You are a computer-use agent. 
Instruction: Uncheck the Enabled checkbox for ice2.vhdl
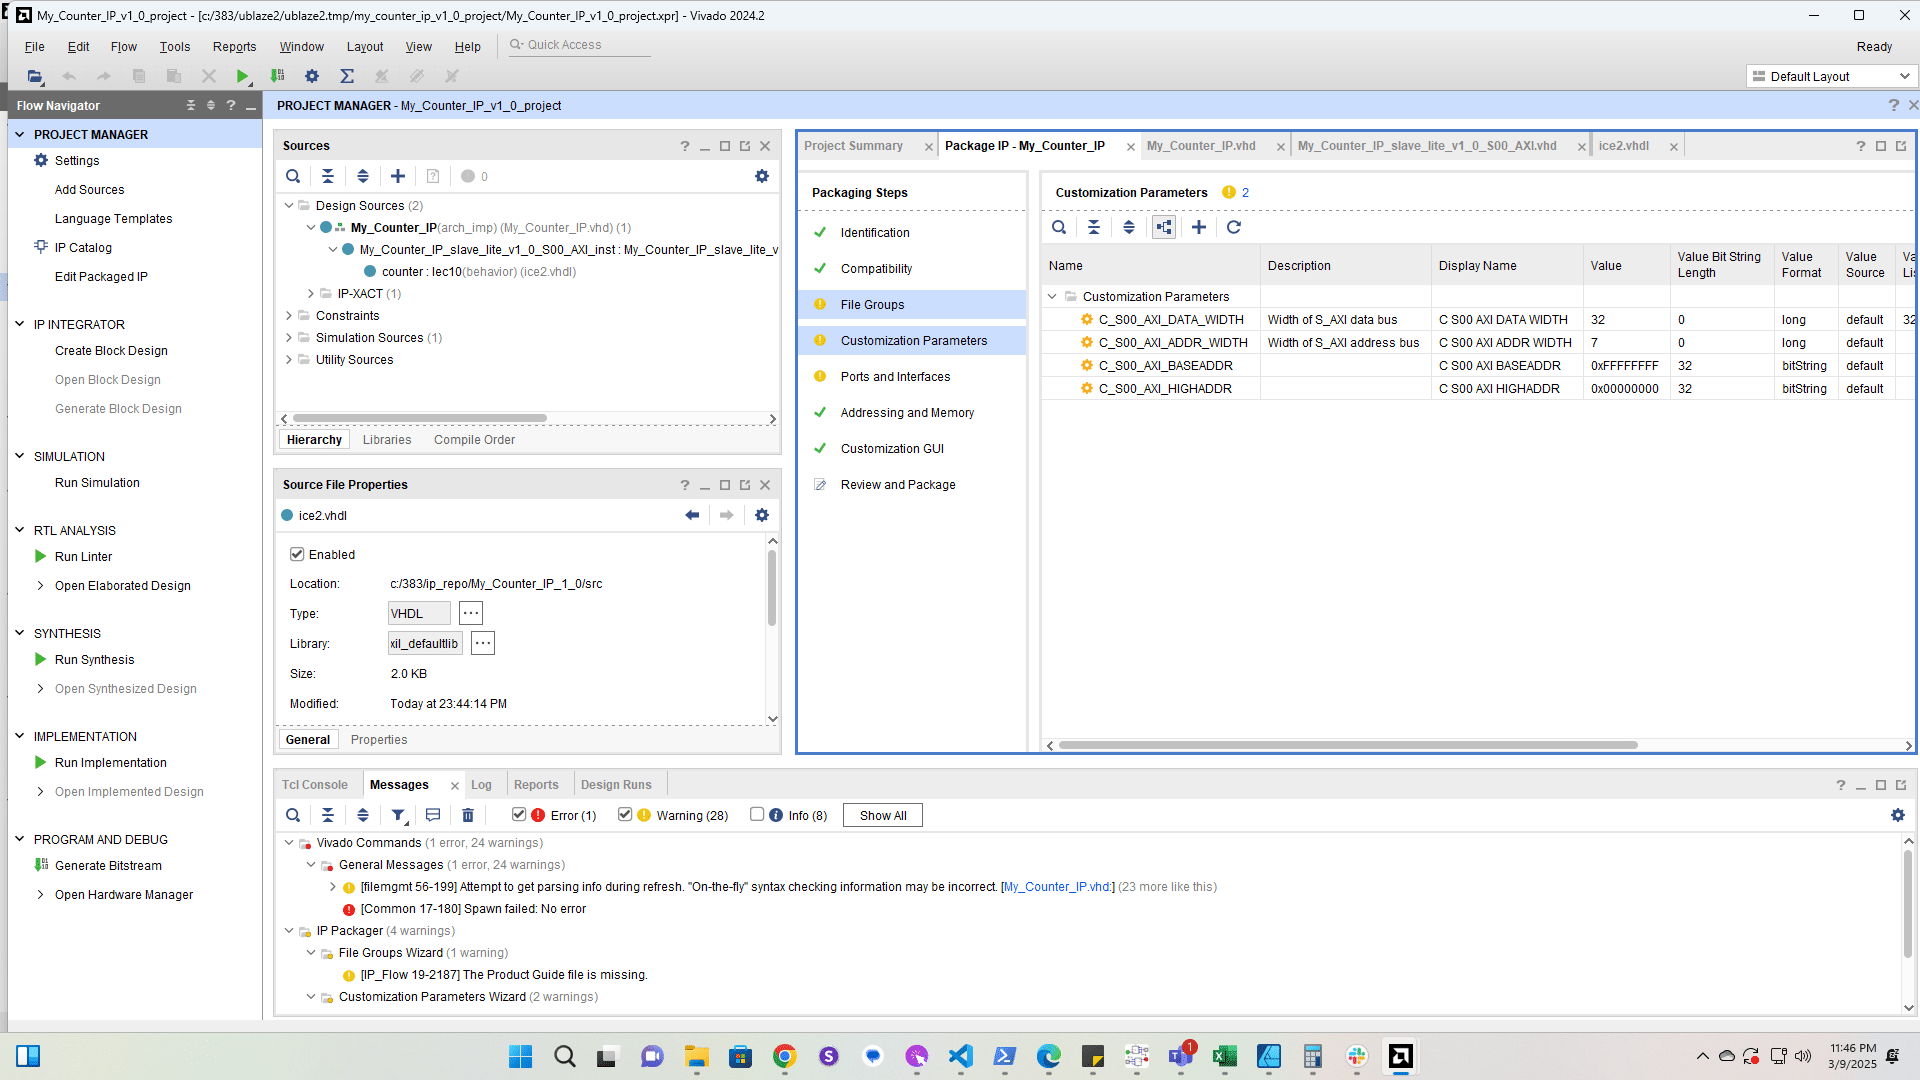click(297, 554)
